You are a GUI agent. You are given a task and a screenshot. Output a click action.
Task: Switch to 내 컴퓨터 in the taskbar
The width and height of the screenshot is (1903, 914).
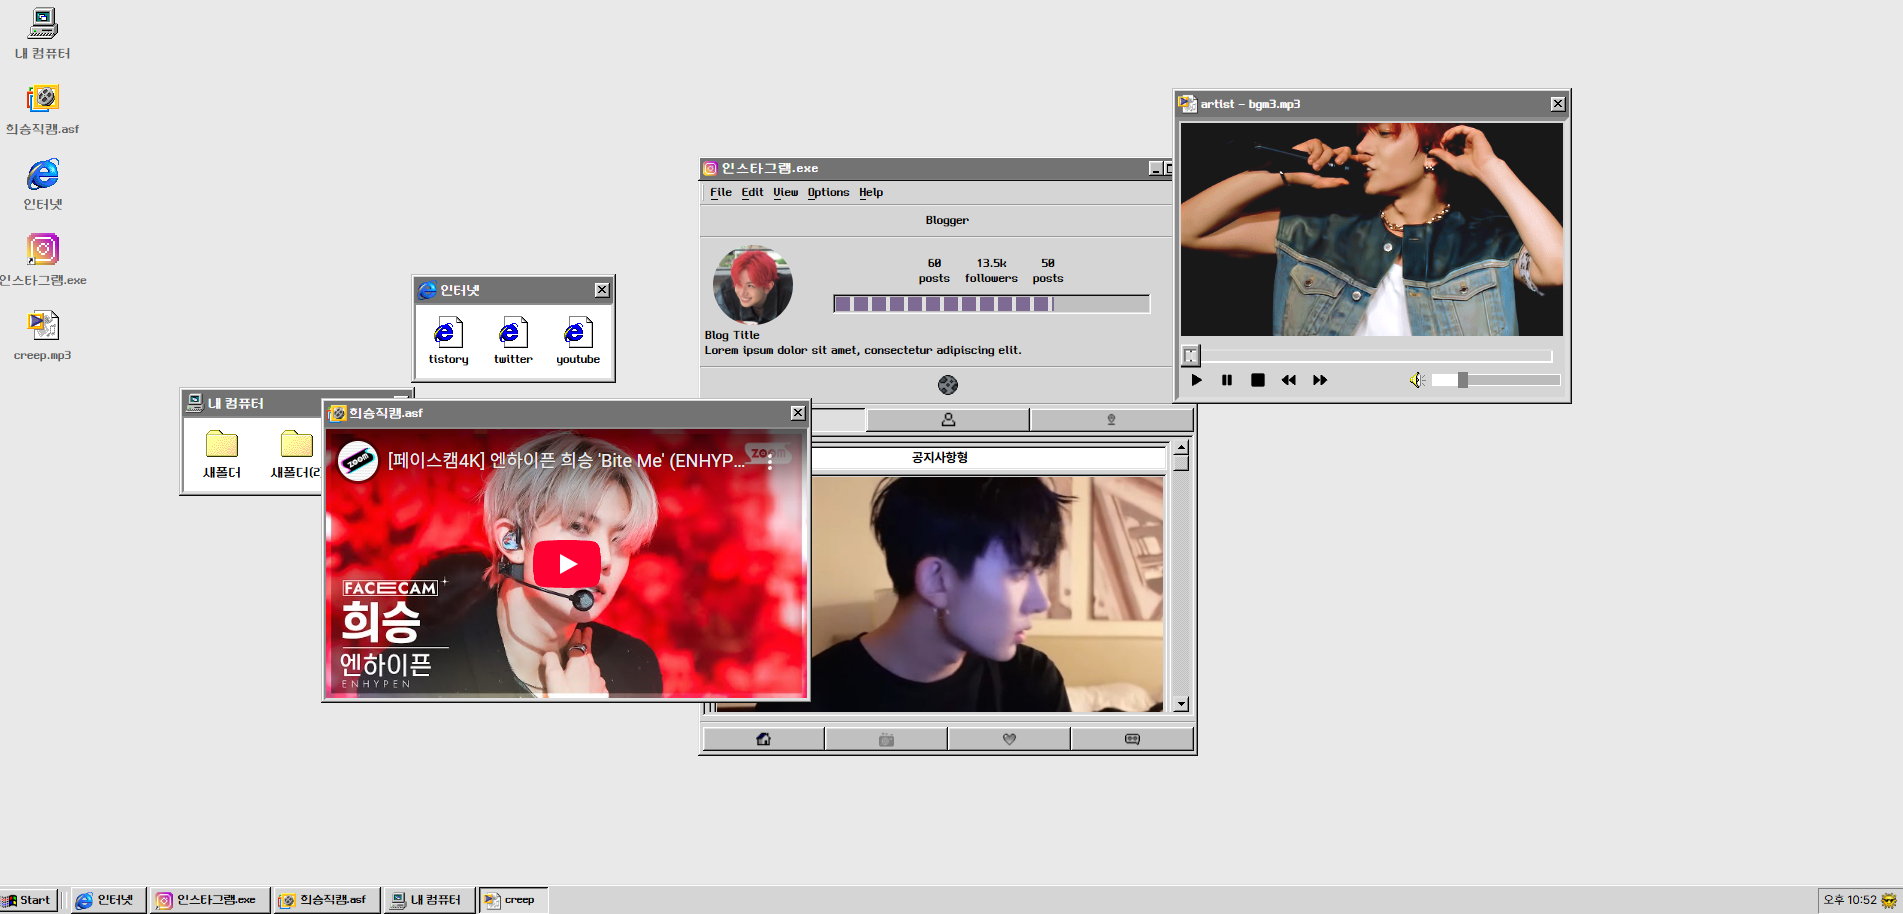click(430, 900)
